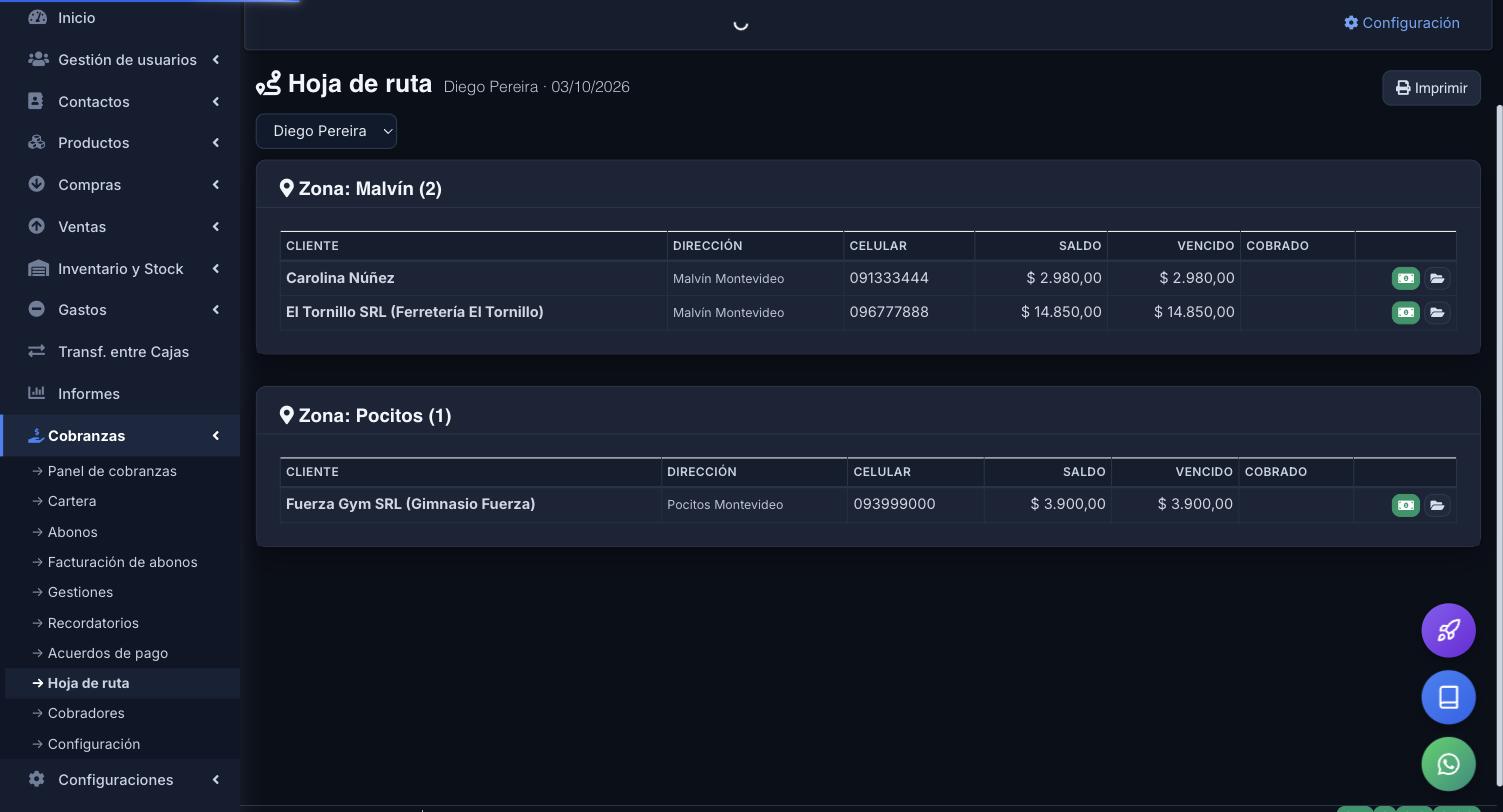The height and width of the screenshot is (812, 1503).
Task: Click the Transf. entre Cajas arrows icon
Action: click(37, 351)
